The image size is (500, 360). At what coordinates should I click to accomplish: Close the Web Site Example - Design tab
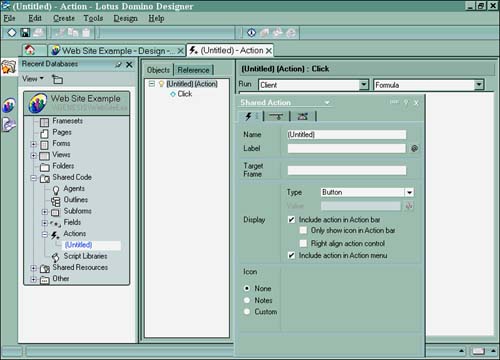(x=180, y=51)
